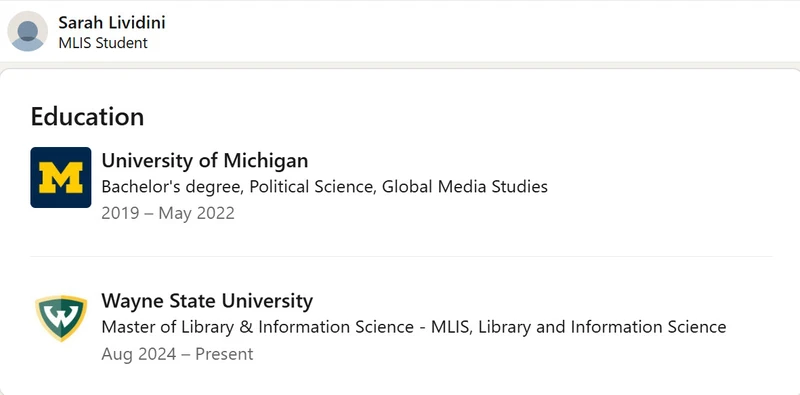Screen dimensions: 800x395
Task: Click the divider between education entries
Action: pos(401,256)
